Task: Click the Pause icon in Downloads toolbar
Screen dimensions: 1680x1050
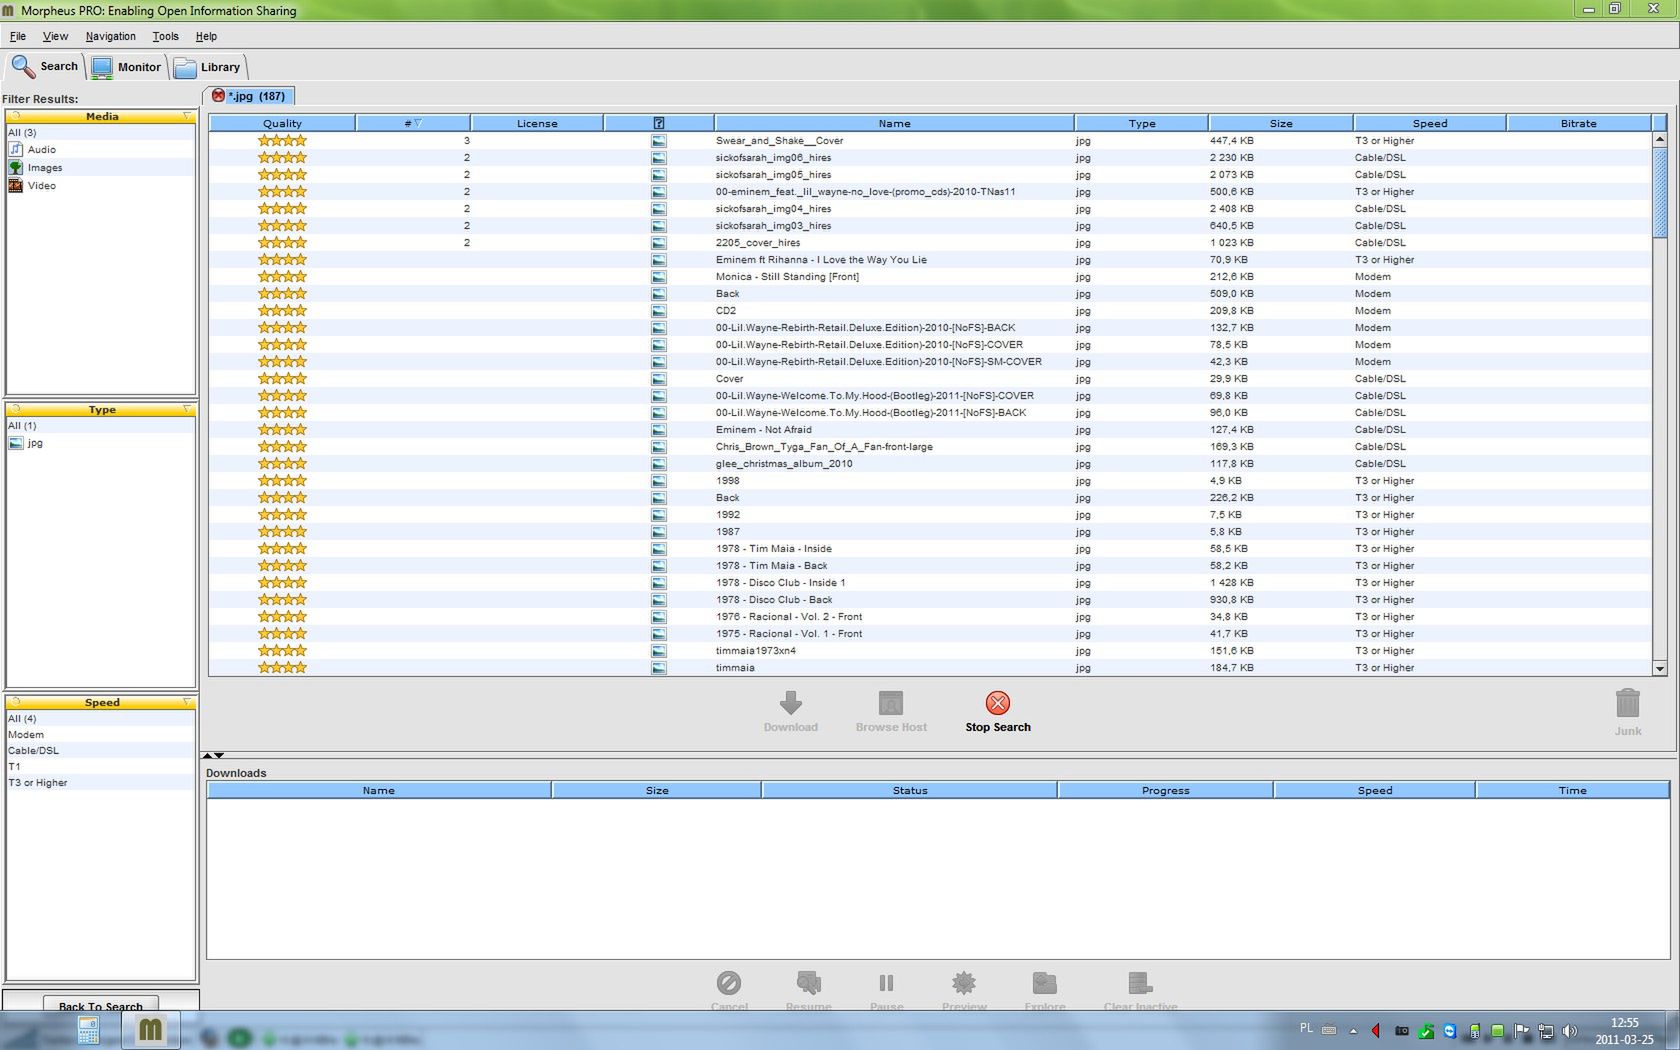Action: [886, 982]
